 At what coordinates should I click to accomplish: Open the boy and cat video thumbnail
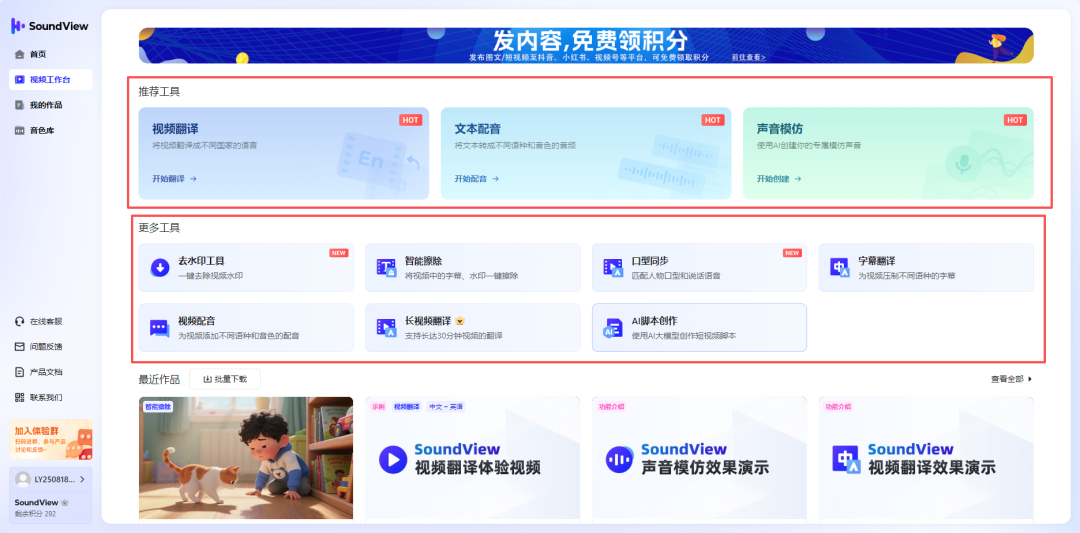tap(246, 458)
